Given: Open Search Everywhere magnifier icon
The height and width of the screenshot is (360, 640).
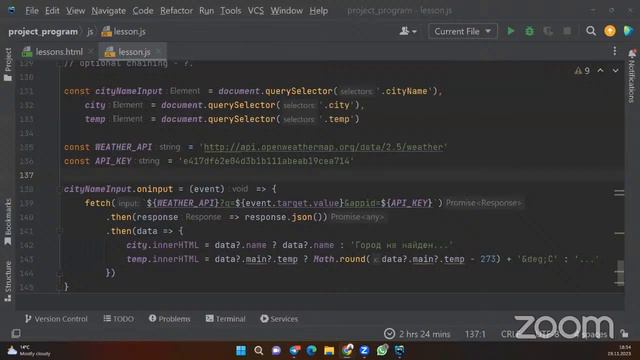Looking at the screenshot, I should [x=591, y=31].
